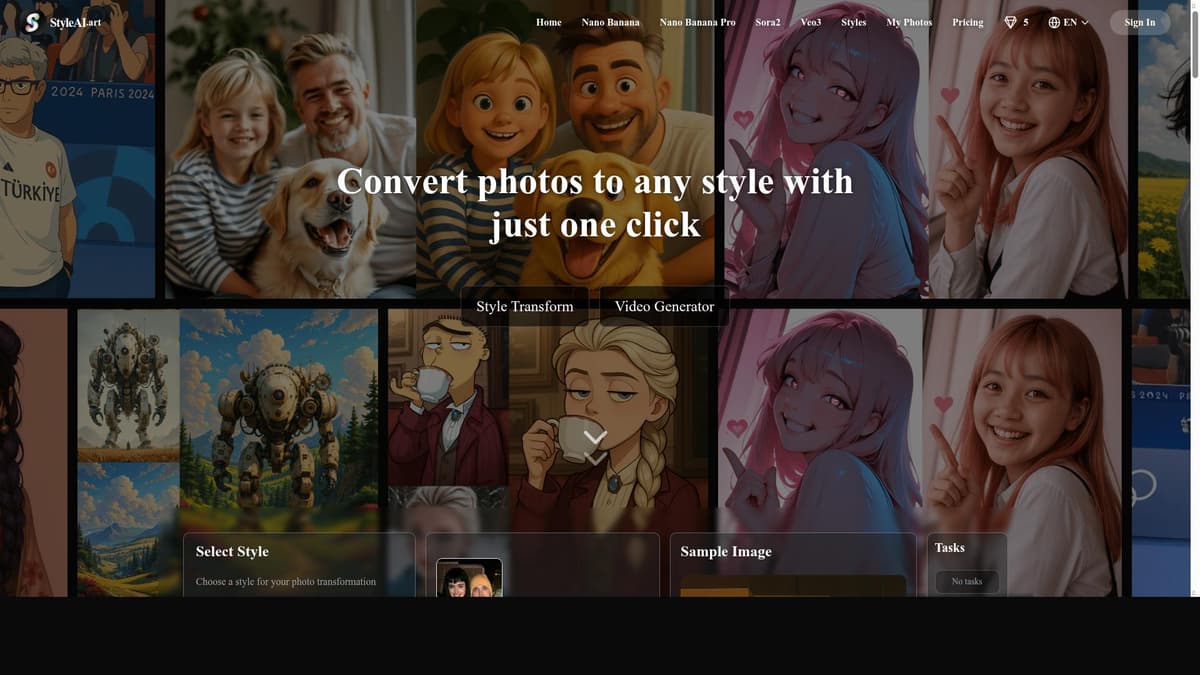1200x675 pixels.
Task: Switch to the Video Generator tab
Action: tap(663, 305)
